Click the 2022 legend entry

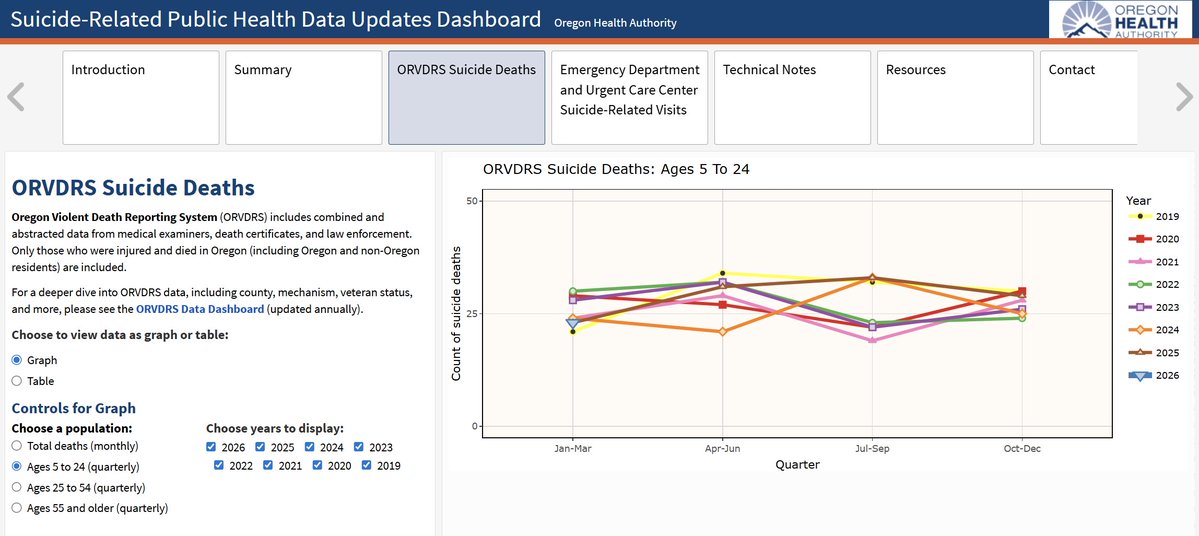1154,284
